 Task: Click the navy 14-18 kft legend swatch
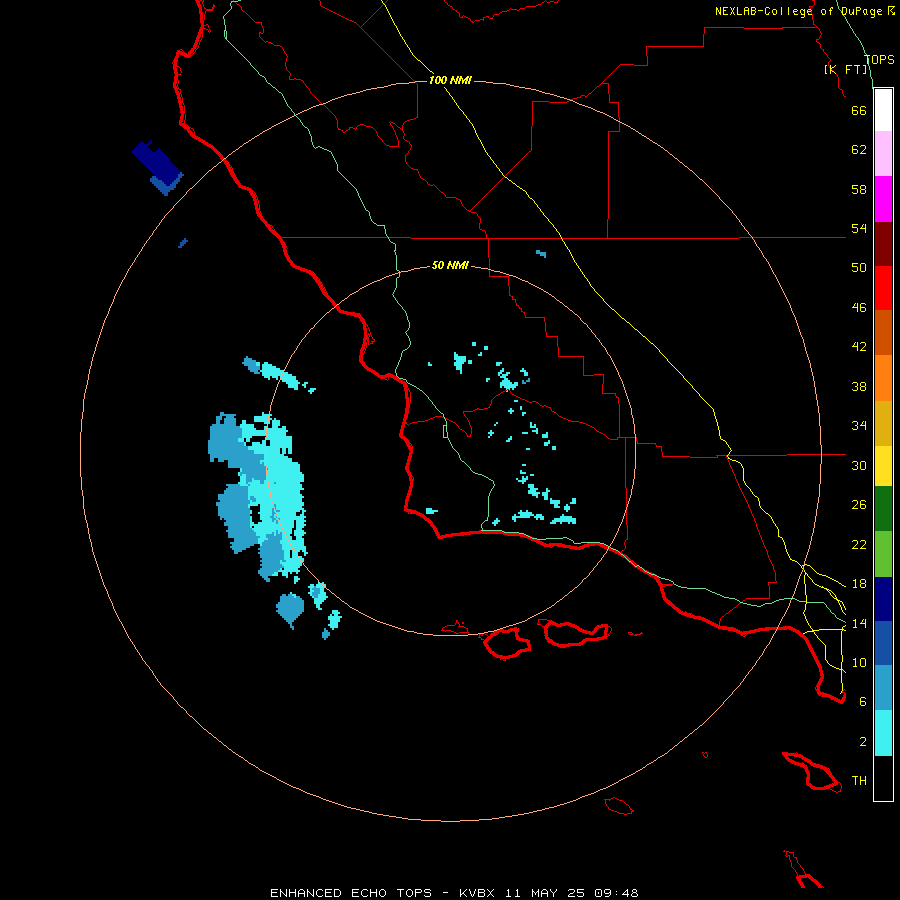(883, 599)
